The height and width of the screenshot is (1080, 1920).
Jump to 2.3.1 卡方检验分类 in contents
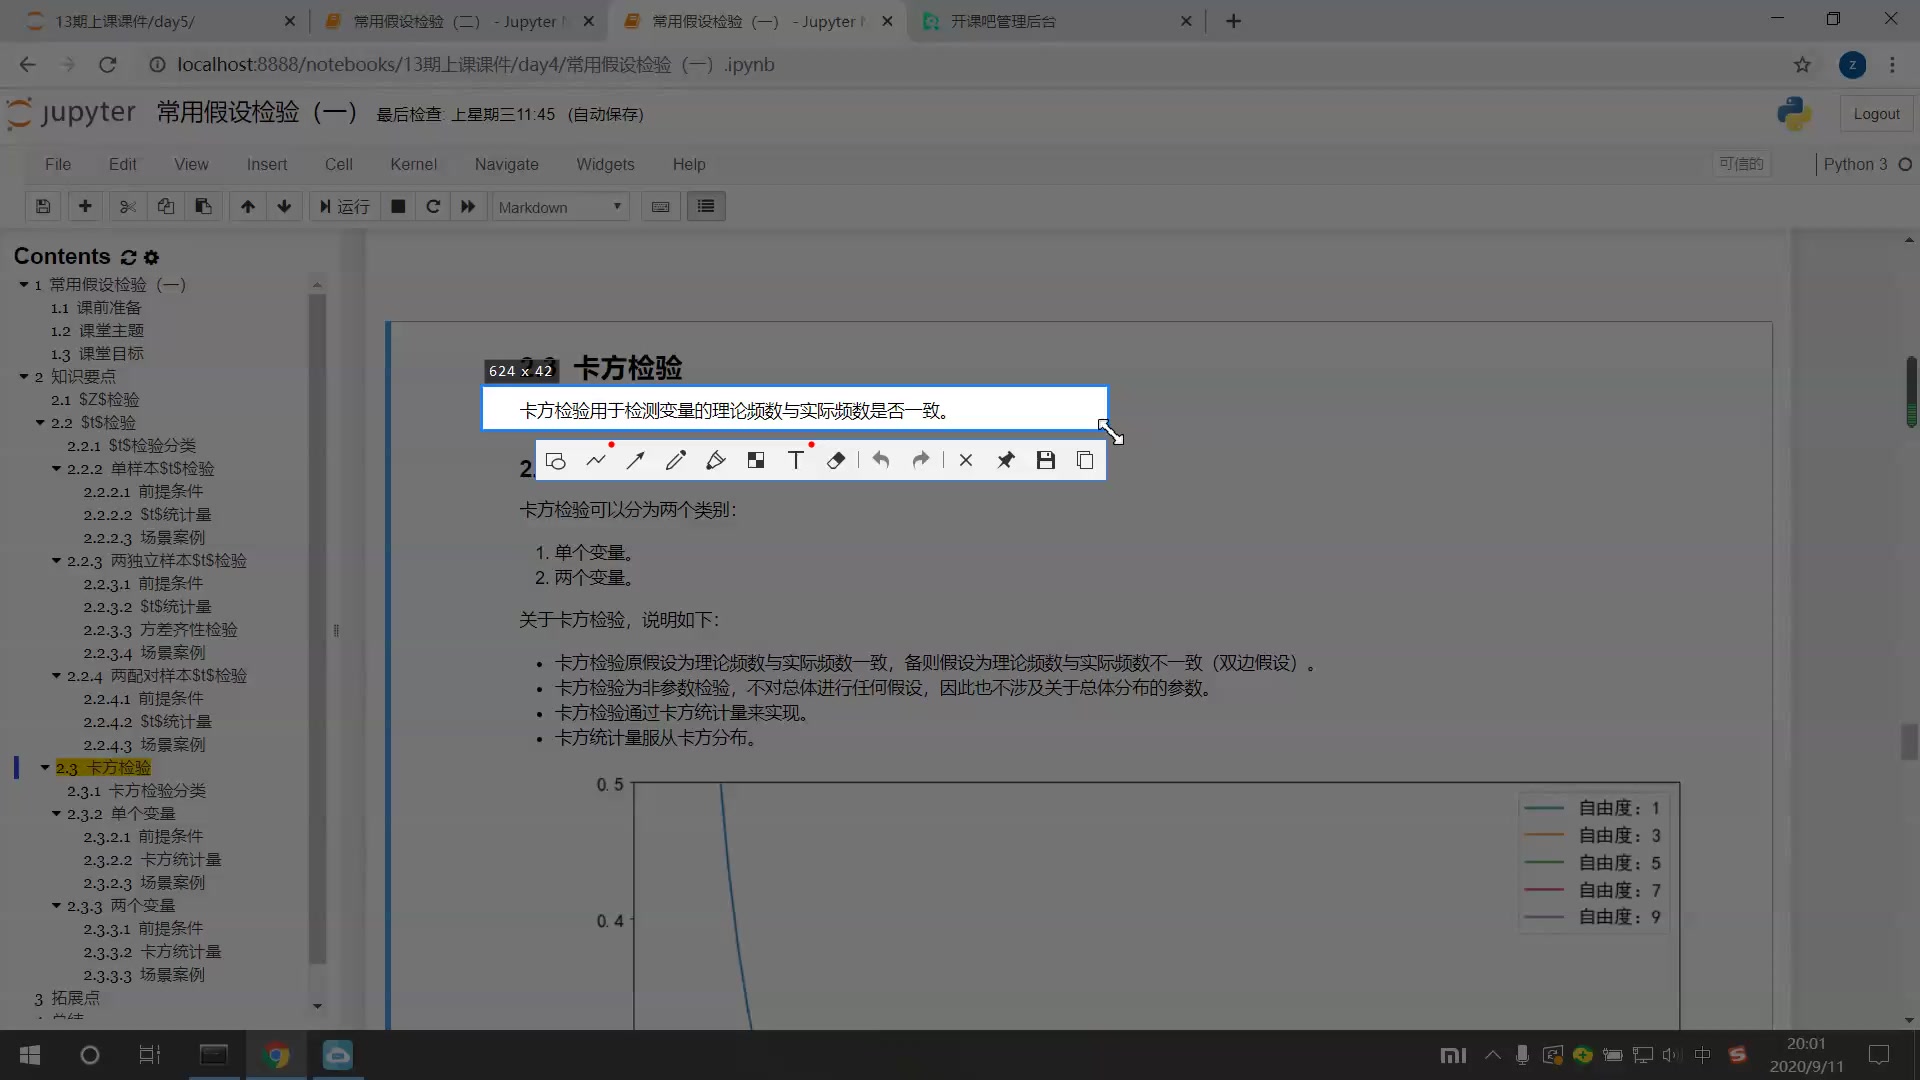point(136,791)
